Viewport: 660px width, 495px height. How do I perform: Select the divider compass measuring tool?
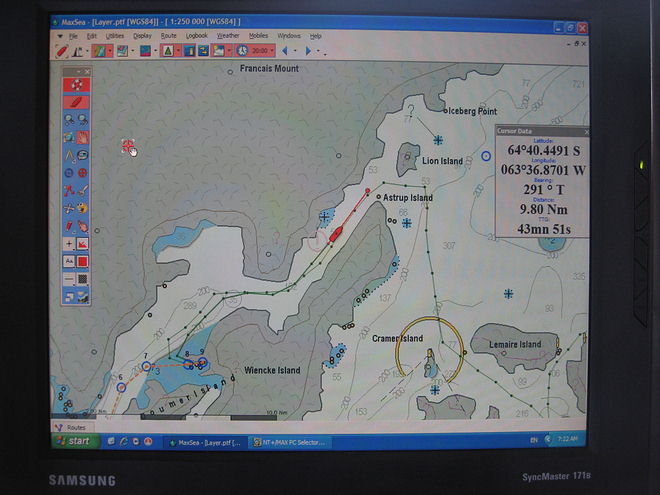69,155
